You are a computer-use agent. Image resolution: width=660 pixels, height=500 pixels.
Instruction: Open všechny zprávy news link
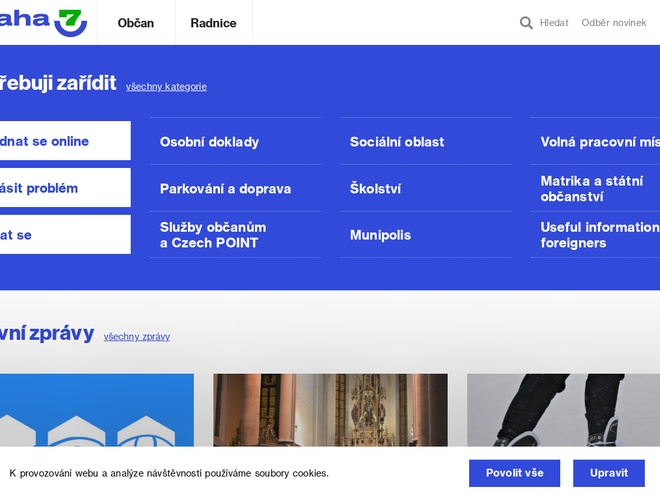coord(137,337)
